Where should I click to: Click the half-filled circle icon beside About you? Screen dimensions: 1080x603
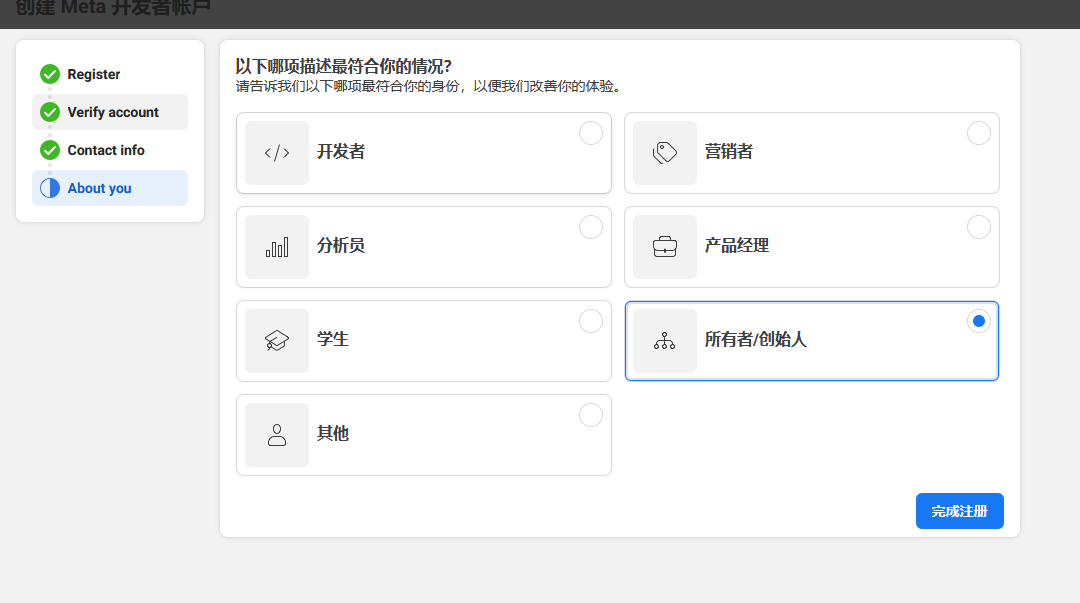[x=50, y=187]
